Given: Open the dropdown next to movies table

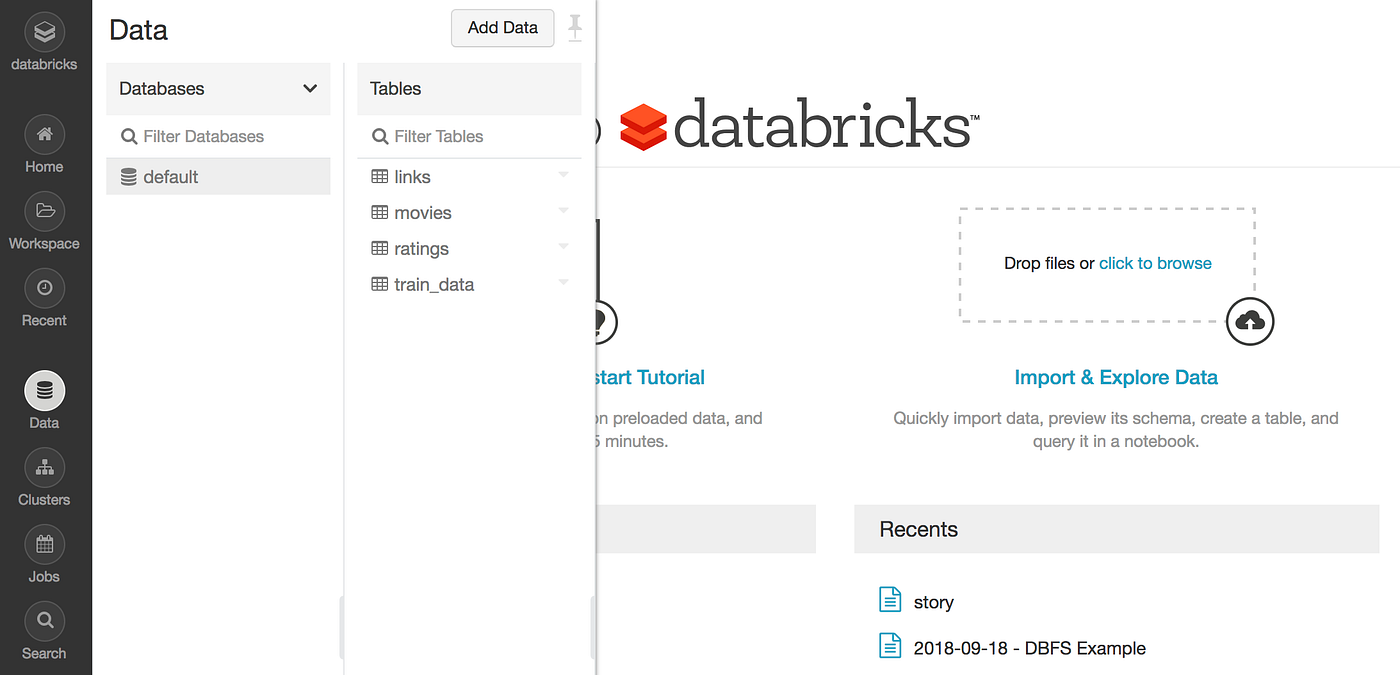Looking at the screenshot, I should tap(562, 210).
